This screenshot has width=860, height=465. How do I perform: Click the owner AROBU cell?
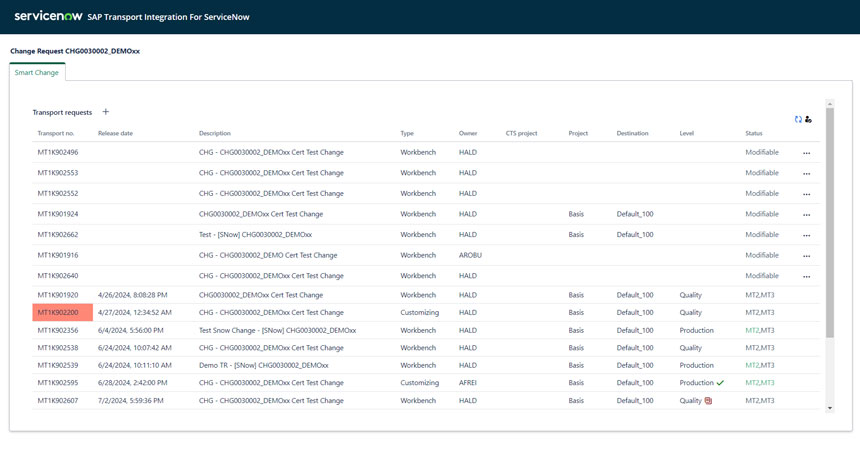pyautogui.click(x=470, y=256)
